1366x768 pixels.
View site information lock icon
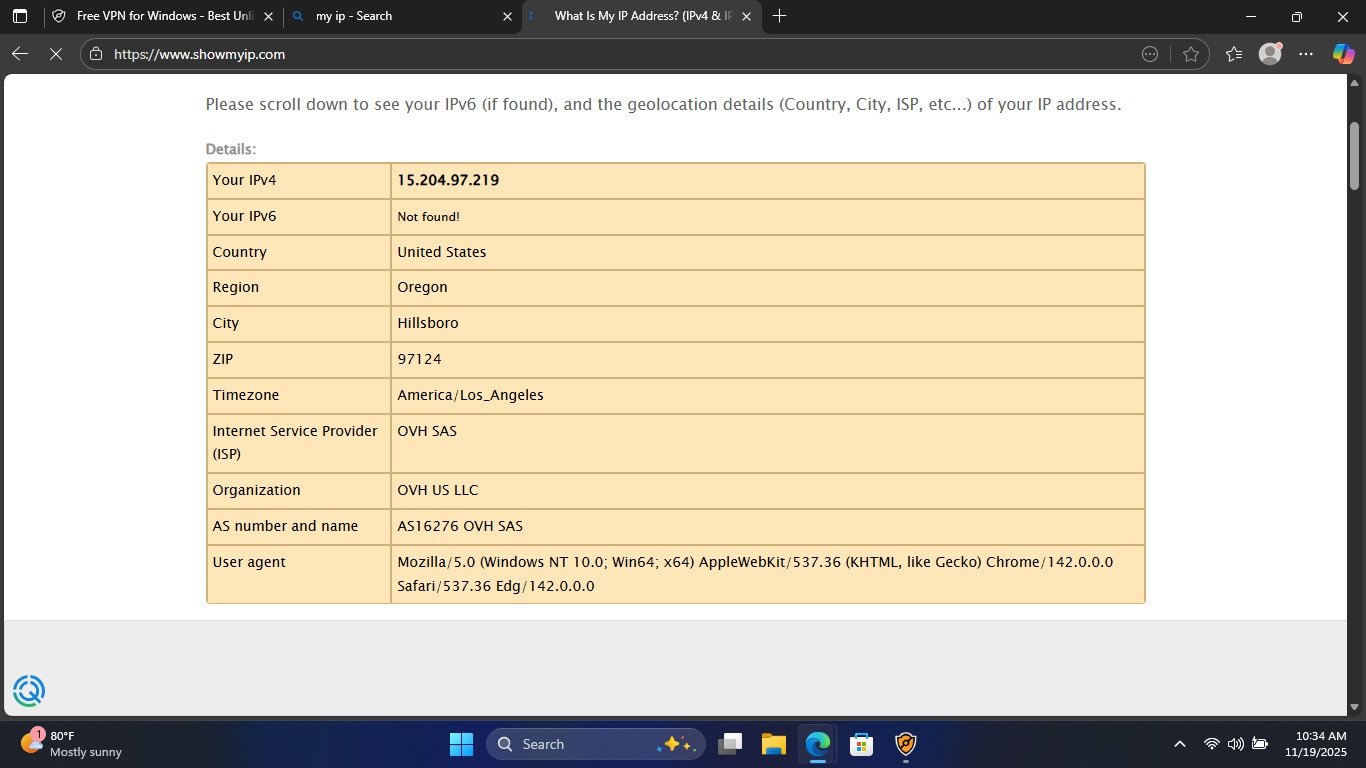(x=95, y=54)
